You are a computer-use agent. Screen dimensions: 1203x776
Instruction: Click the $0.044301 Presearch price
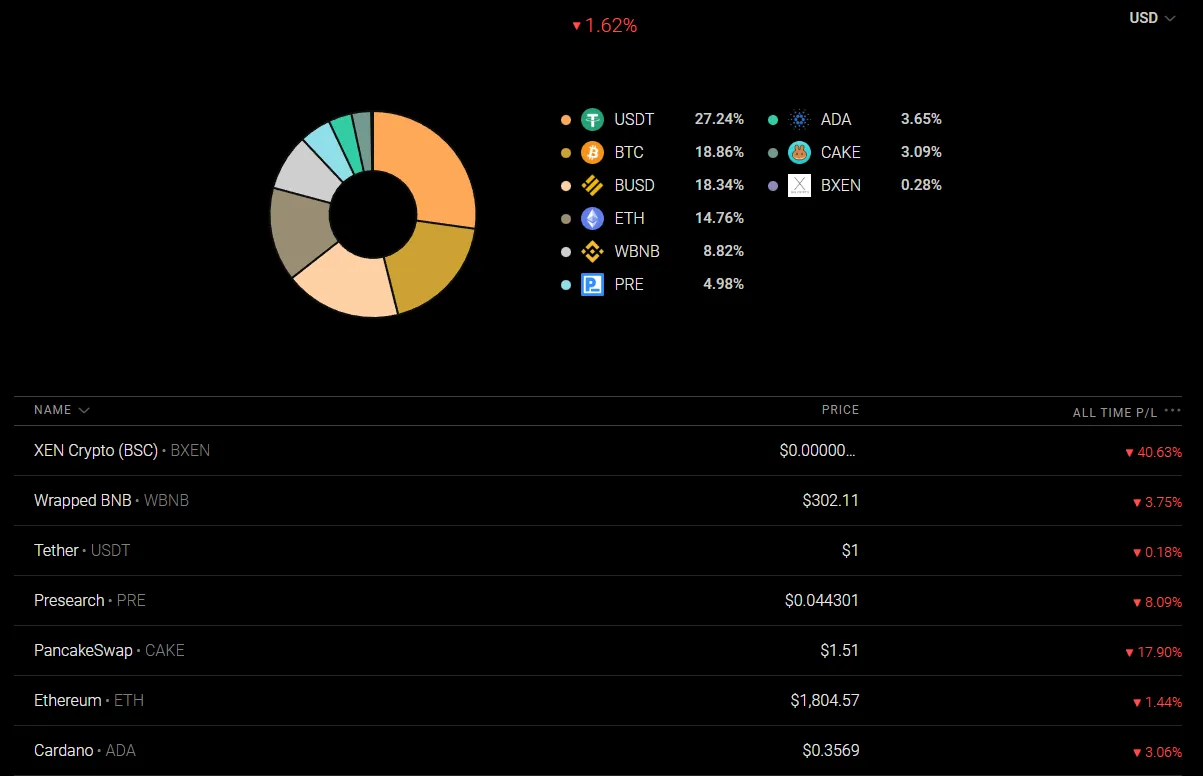(x=822, y=601)
